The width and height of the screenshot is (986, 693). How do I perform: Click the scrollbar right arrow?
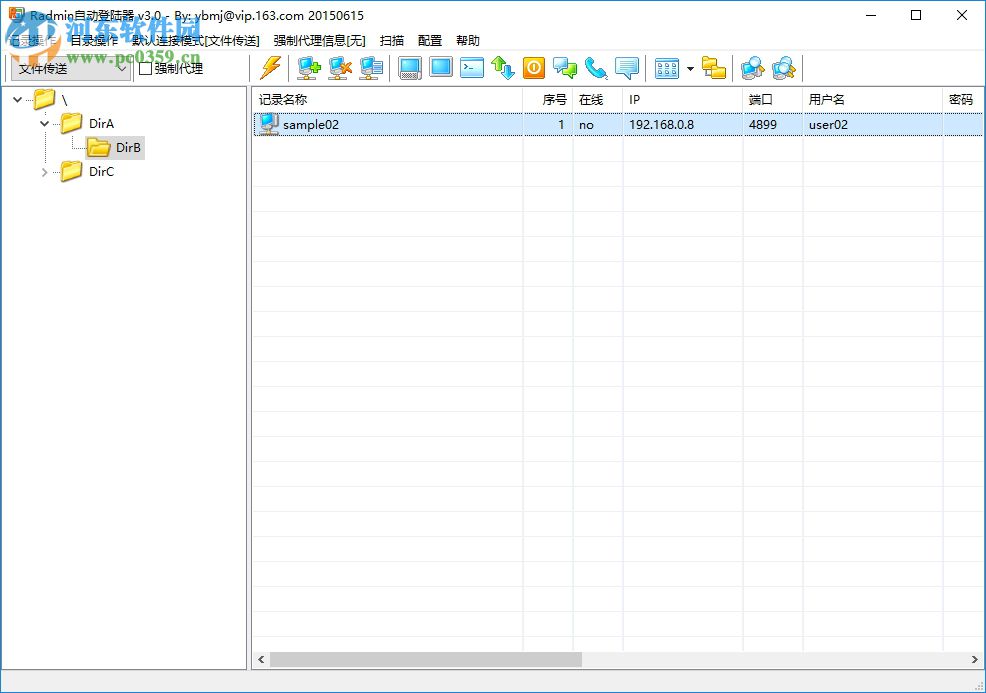[974, 660]
